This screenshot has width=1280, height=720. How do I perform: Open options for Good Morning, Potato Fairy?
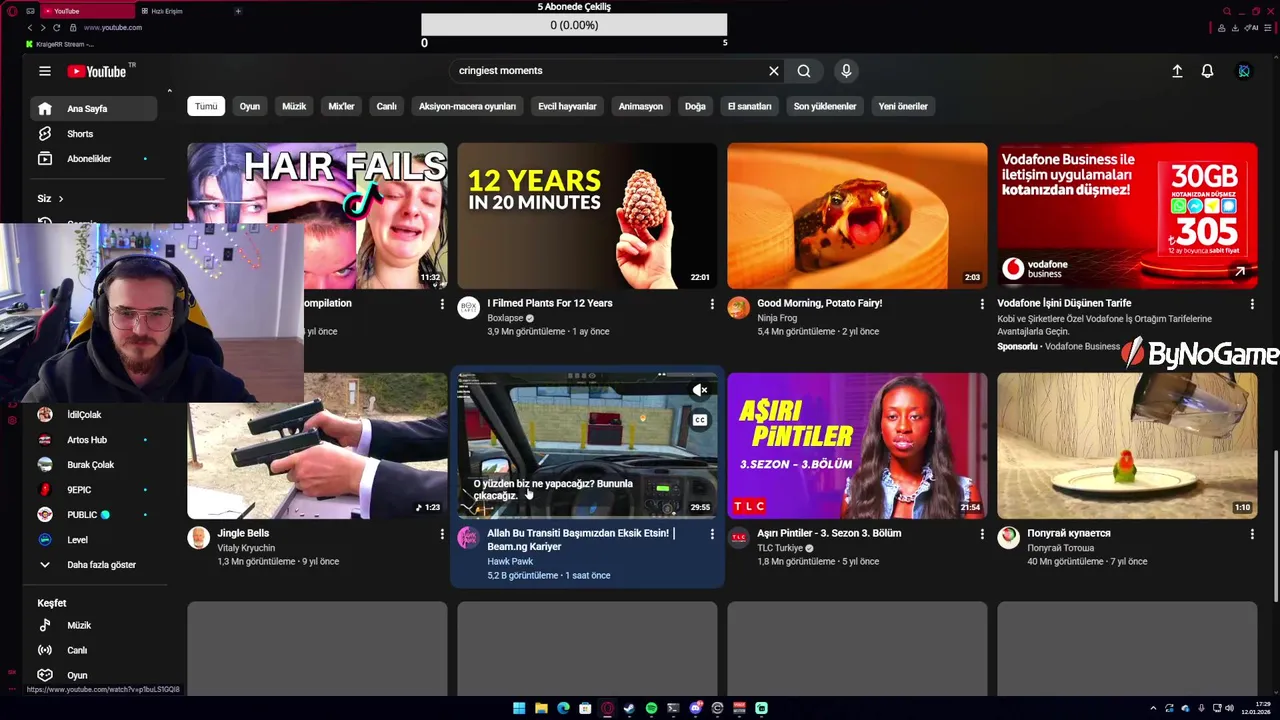pos(982,304)
